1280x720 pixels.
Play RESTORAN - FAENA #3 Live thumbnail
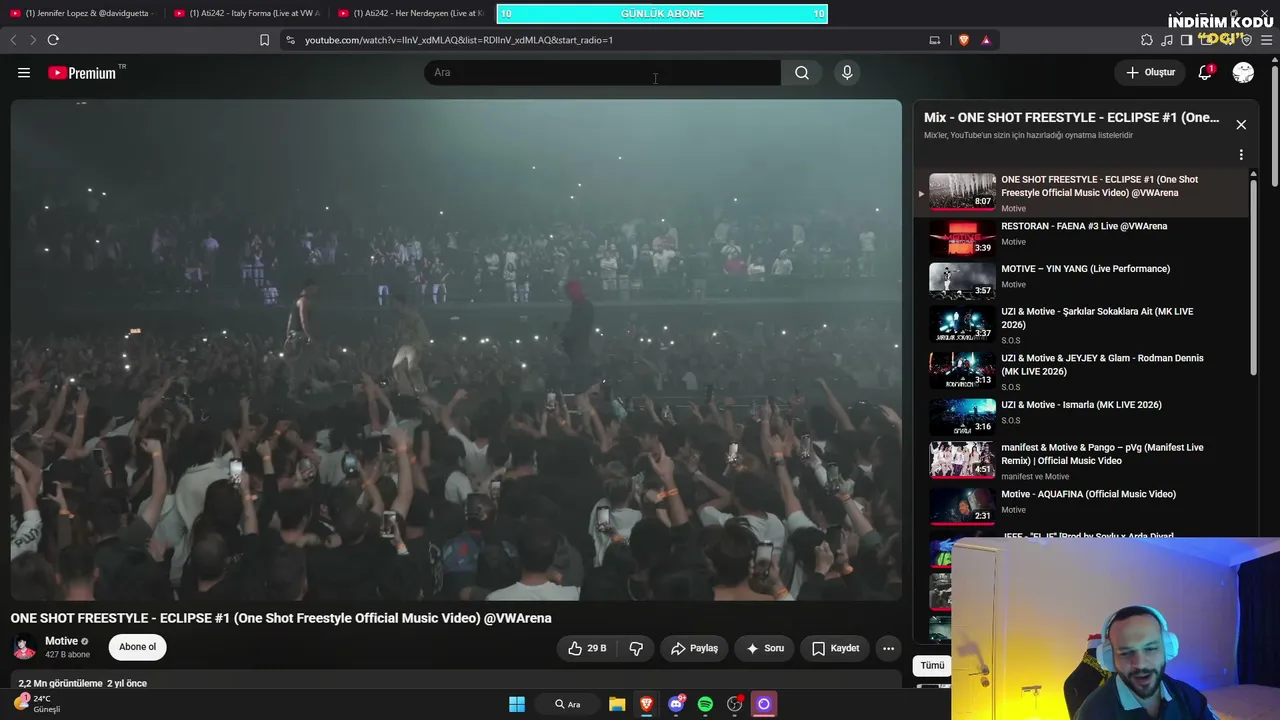(x=962, y=239)
